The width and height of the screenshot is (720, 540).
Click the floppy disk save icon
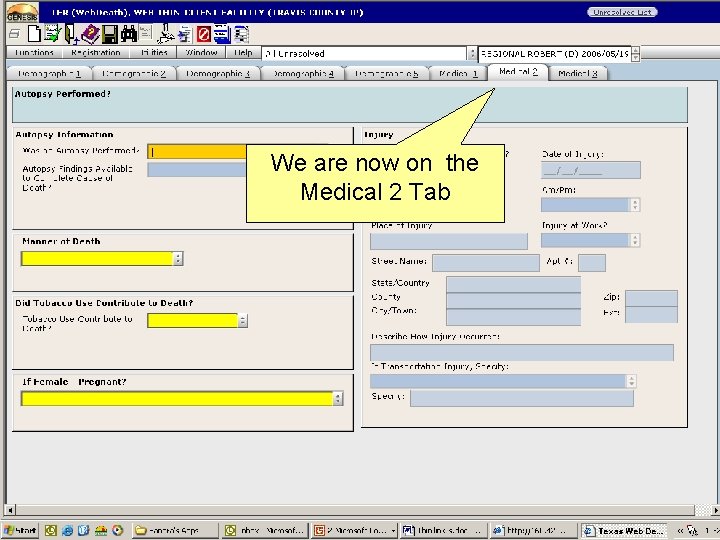[110, 34]
